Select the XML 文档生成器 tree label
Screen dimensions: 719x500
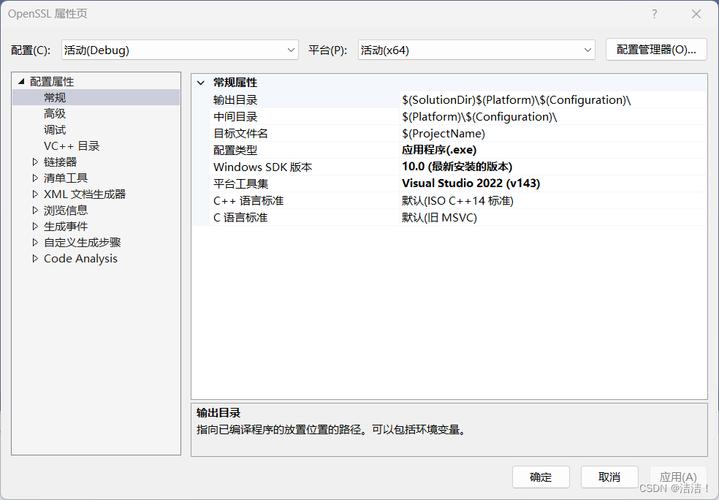(x=85, y=194)
